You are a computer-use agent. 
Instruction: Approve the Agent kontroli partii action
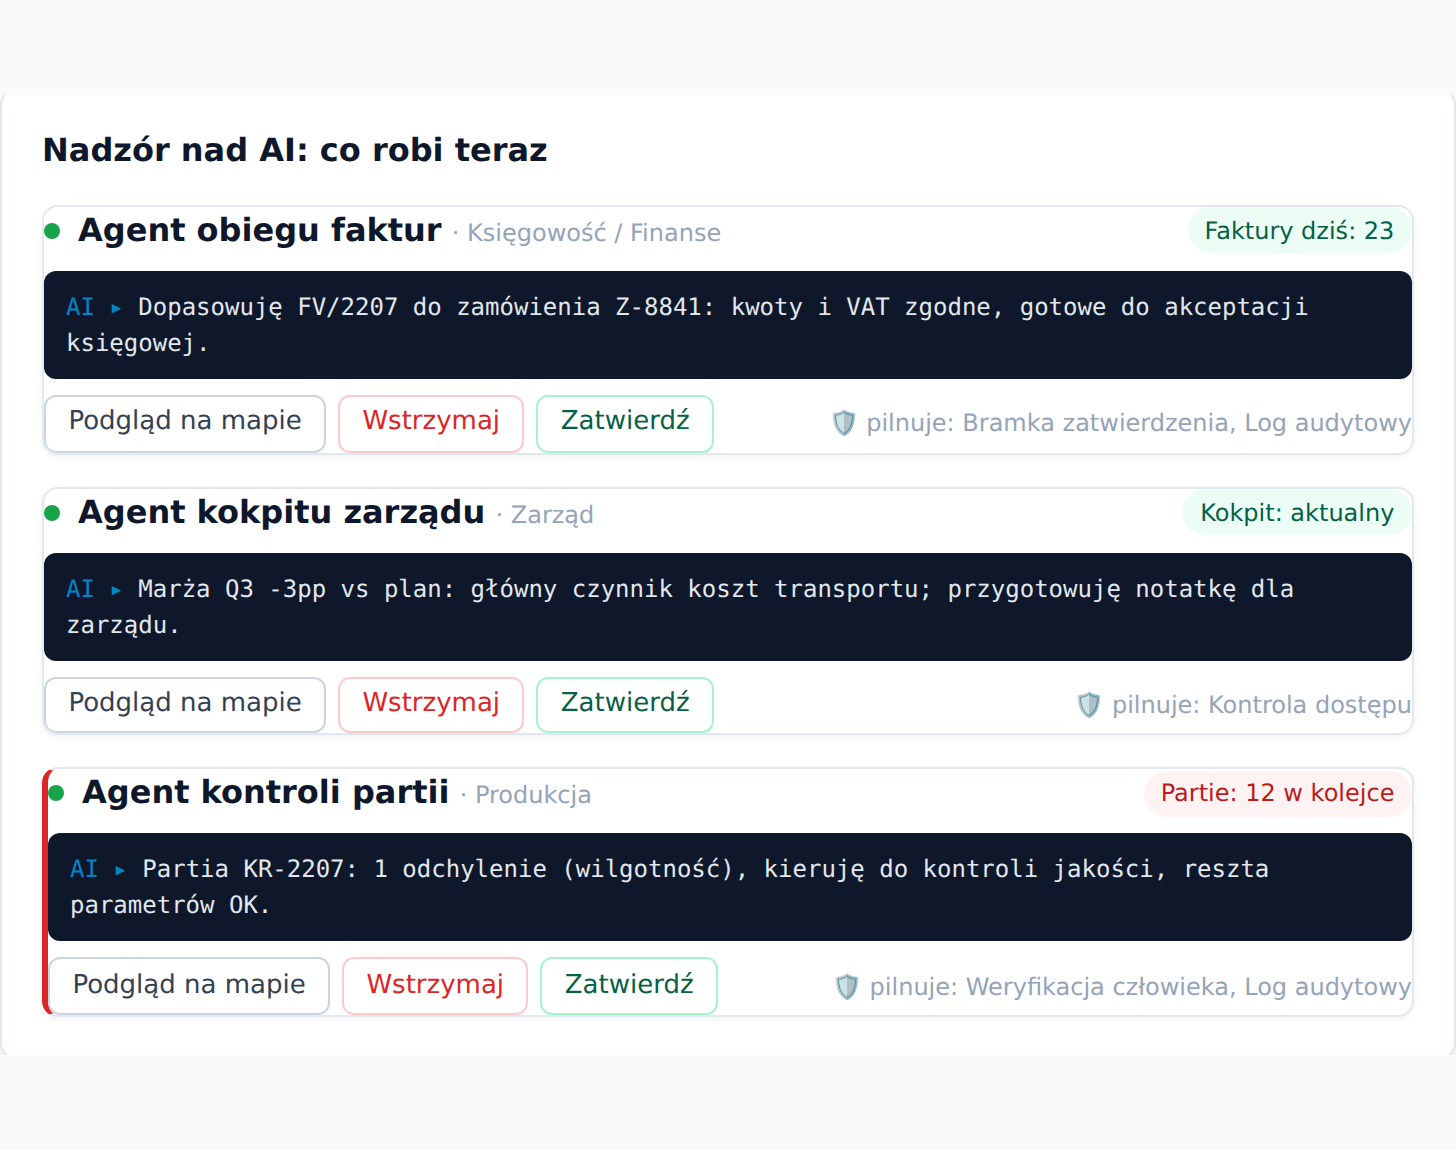point(629,986)
